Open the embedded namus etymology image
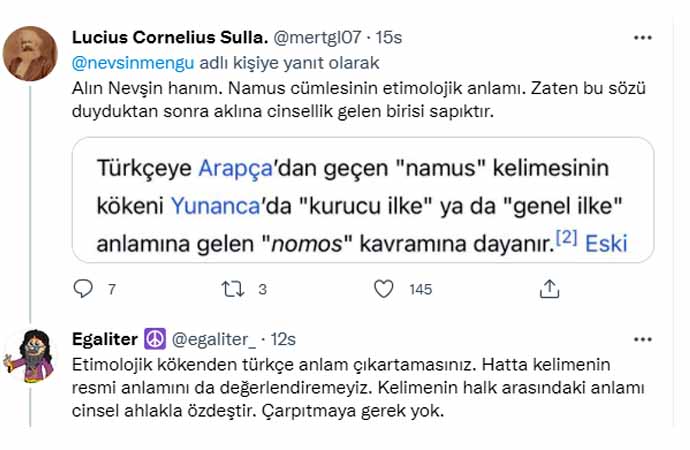Screen dimensions: 690x450 [363, 200]
